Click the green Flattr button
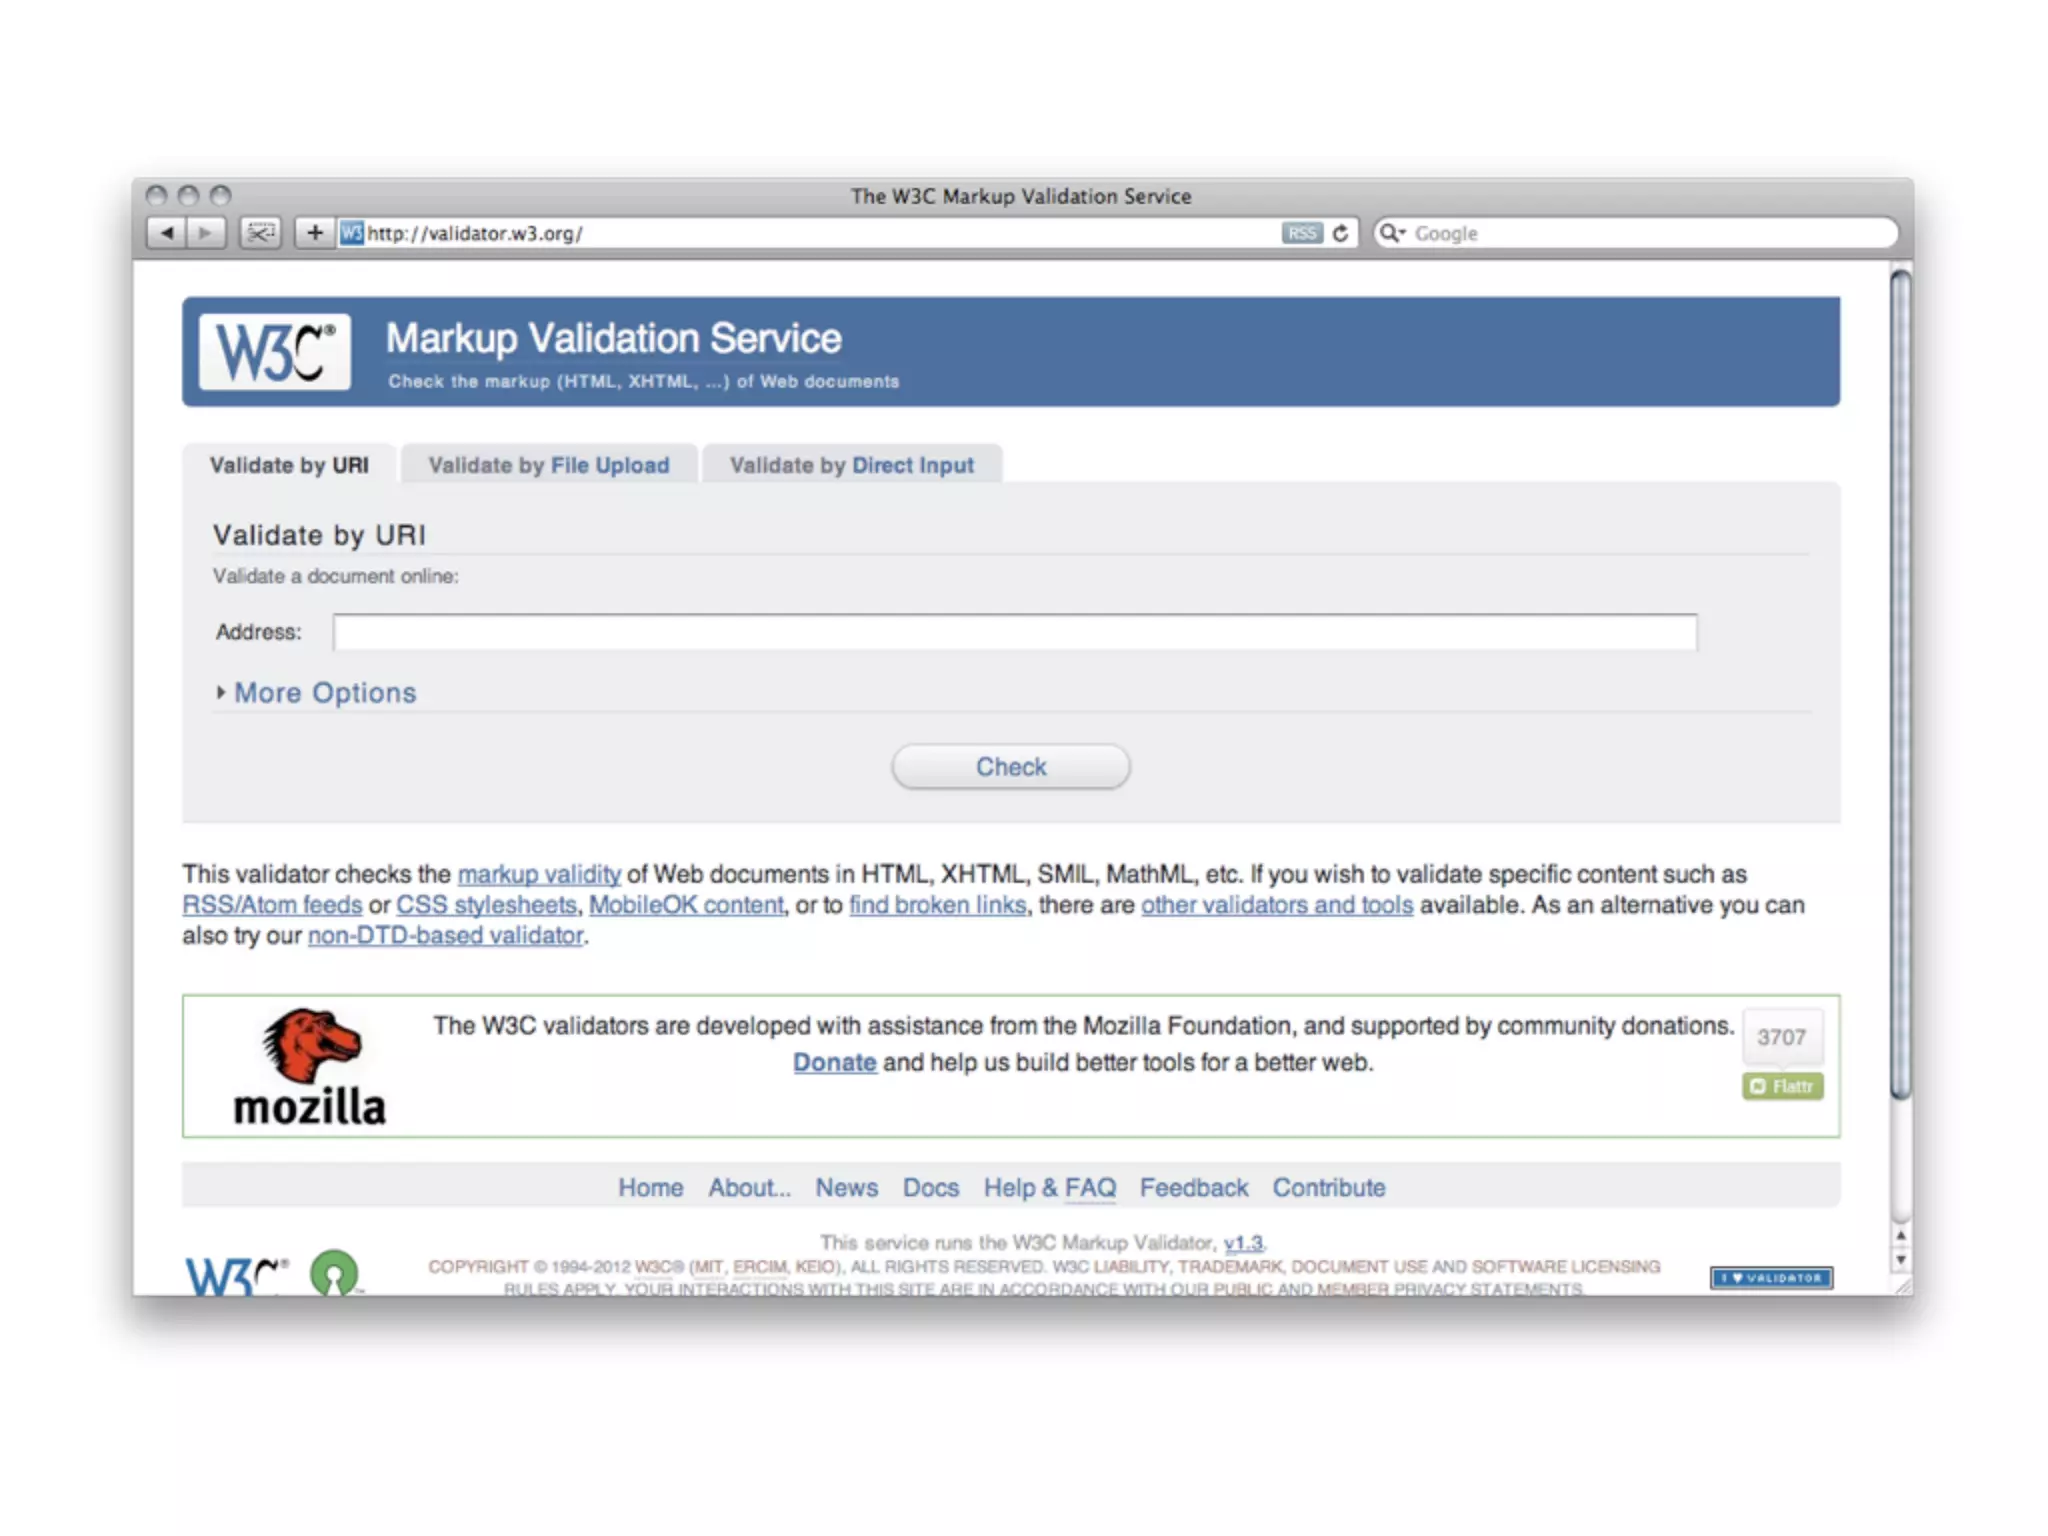The width and height of the screenshot is (2048, 1536). coord(1782,1086)
